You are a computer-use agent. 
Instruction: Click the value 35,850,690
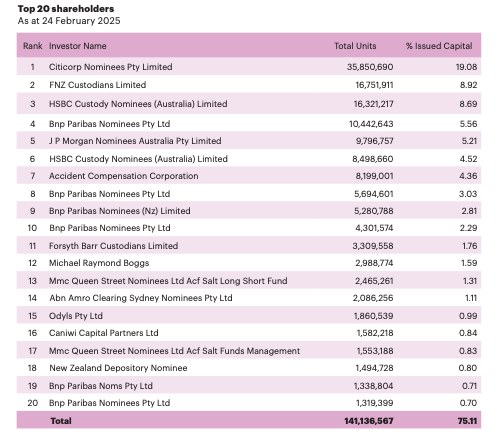click(x=370, y=67)
